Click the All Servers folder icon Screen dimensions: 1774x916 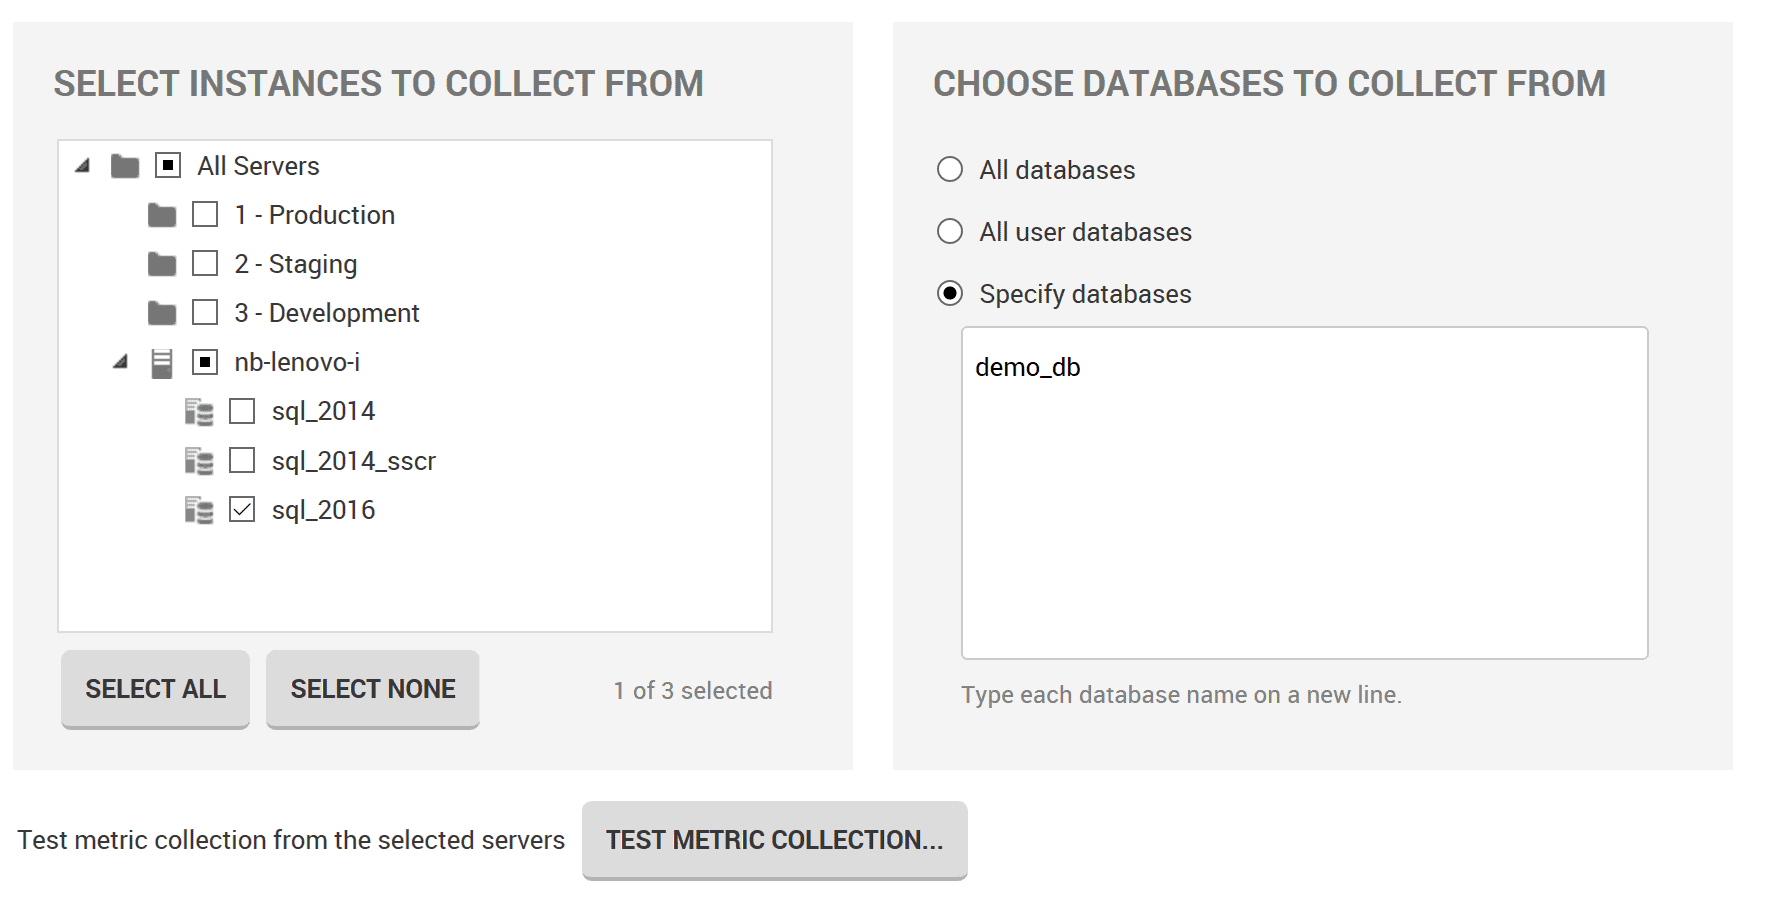125,165
